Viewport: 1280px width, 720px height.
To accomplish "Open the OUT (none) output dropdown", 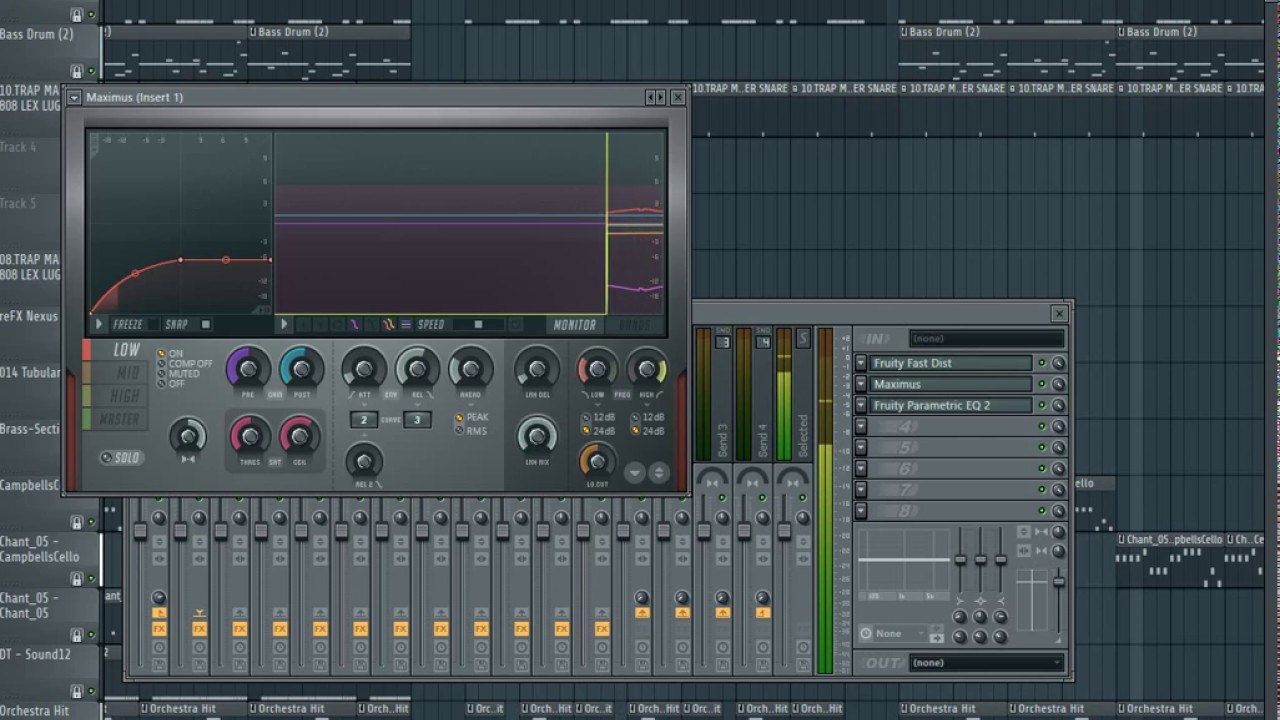I will [x=986, y=662].
